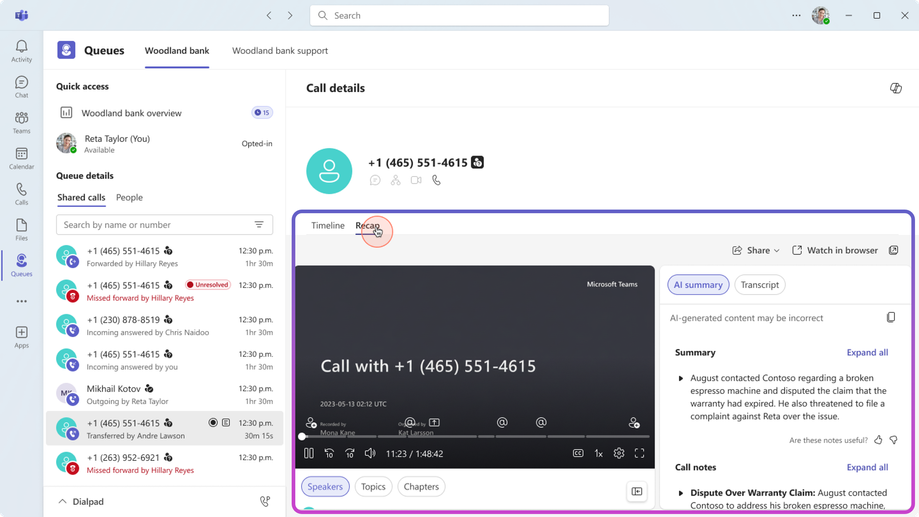Open call answered by Chris Naidoo
919x517 pixels.
point(164,326)
